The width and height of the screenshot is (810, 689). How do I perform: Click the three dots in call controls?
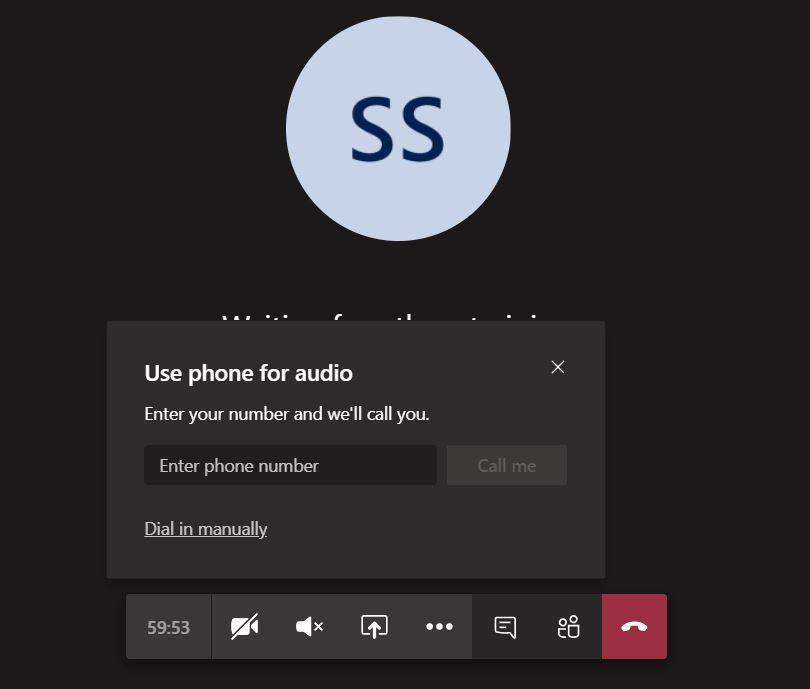click(x=439, y=627)
